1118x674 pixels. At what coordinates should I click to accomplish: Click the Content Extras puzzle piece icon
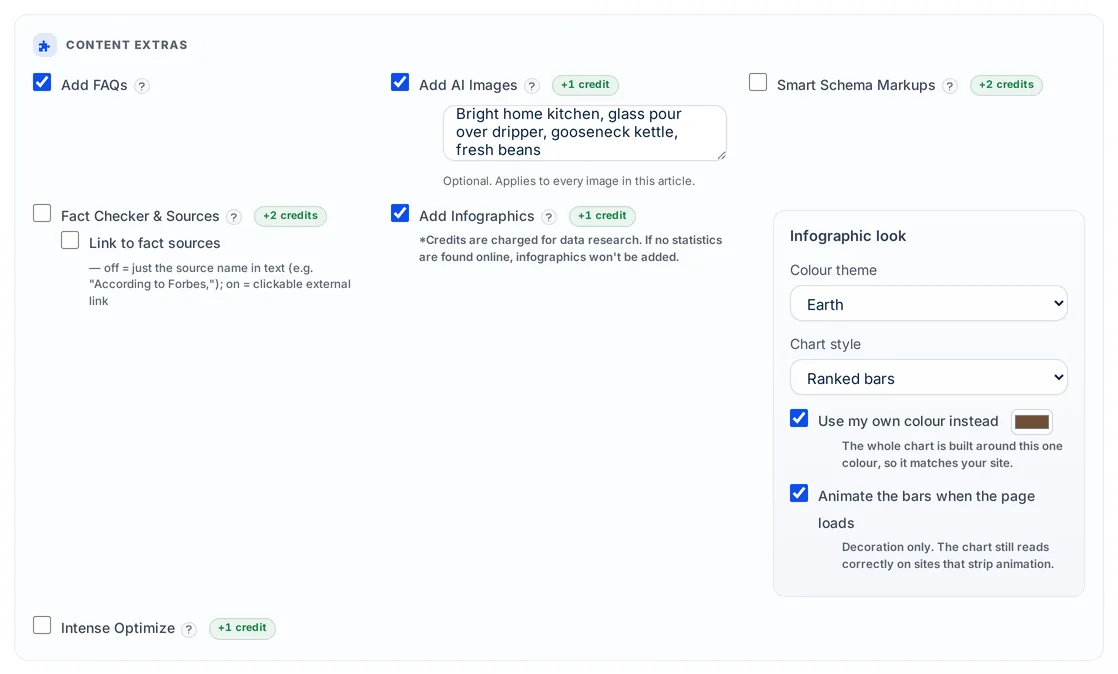(45, 46)
